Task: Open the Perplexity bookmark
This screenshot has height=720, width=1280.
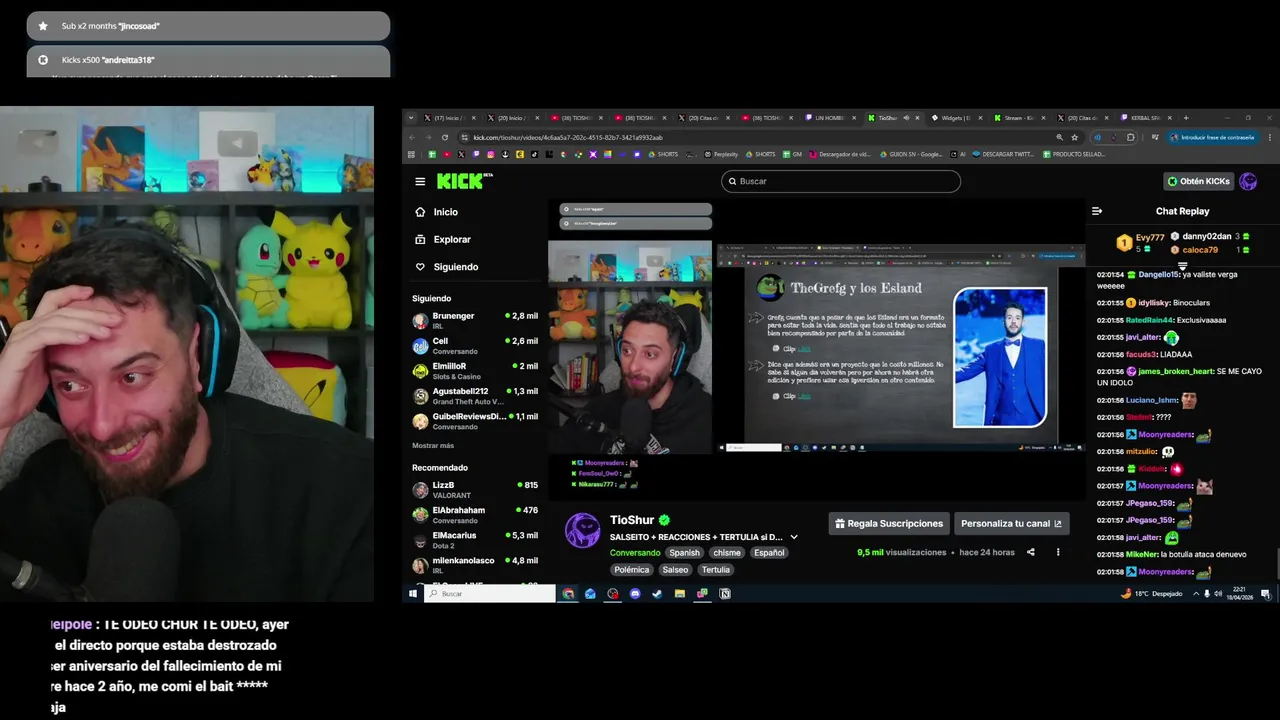Action: pyautogui.click(x=721, y=154)
